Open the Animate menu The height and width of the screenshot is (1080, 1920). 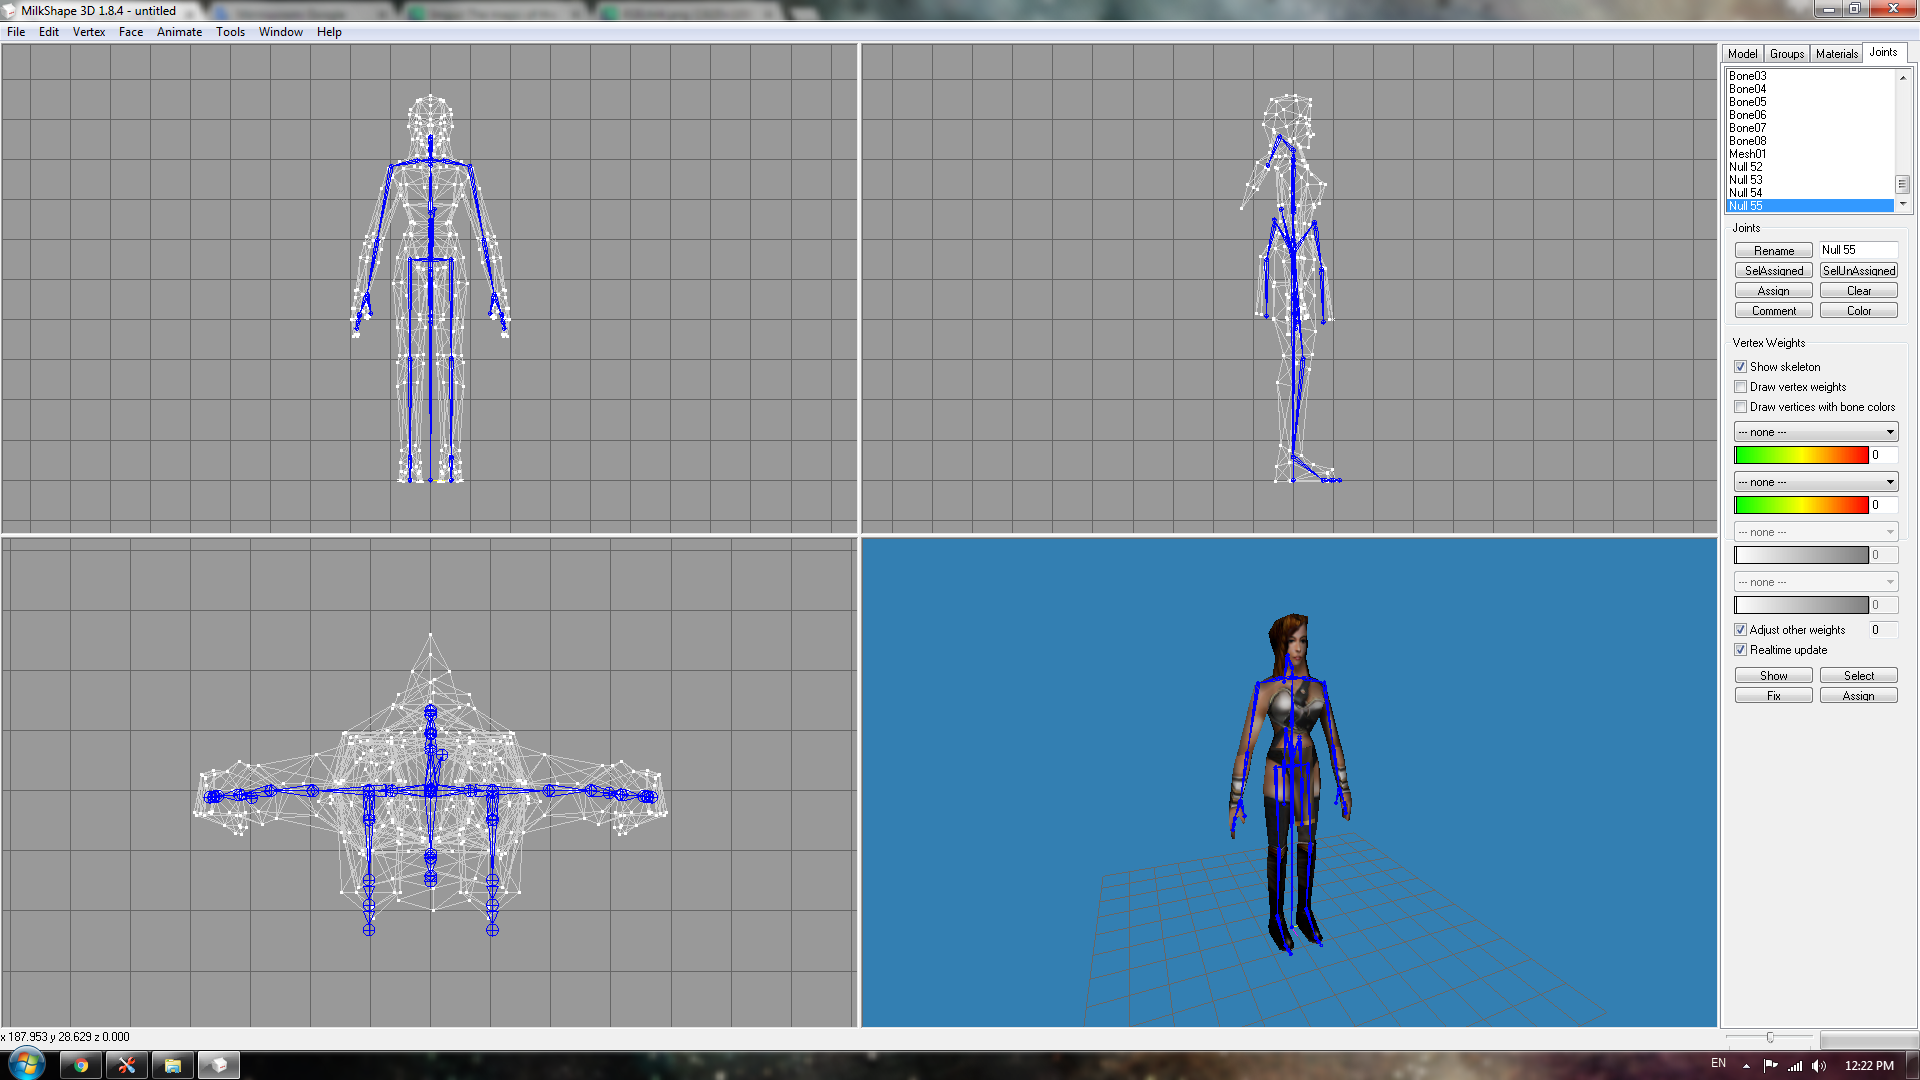pyautogui.click(x=179, y=32)
